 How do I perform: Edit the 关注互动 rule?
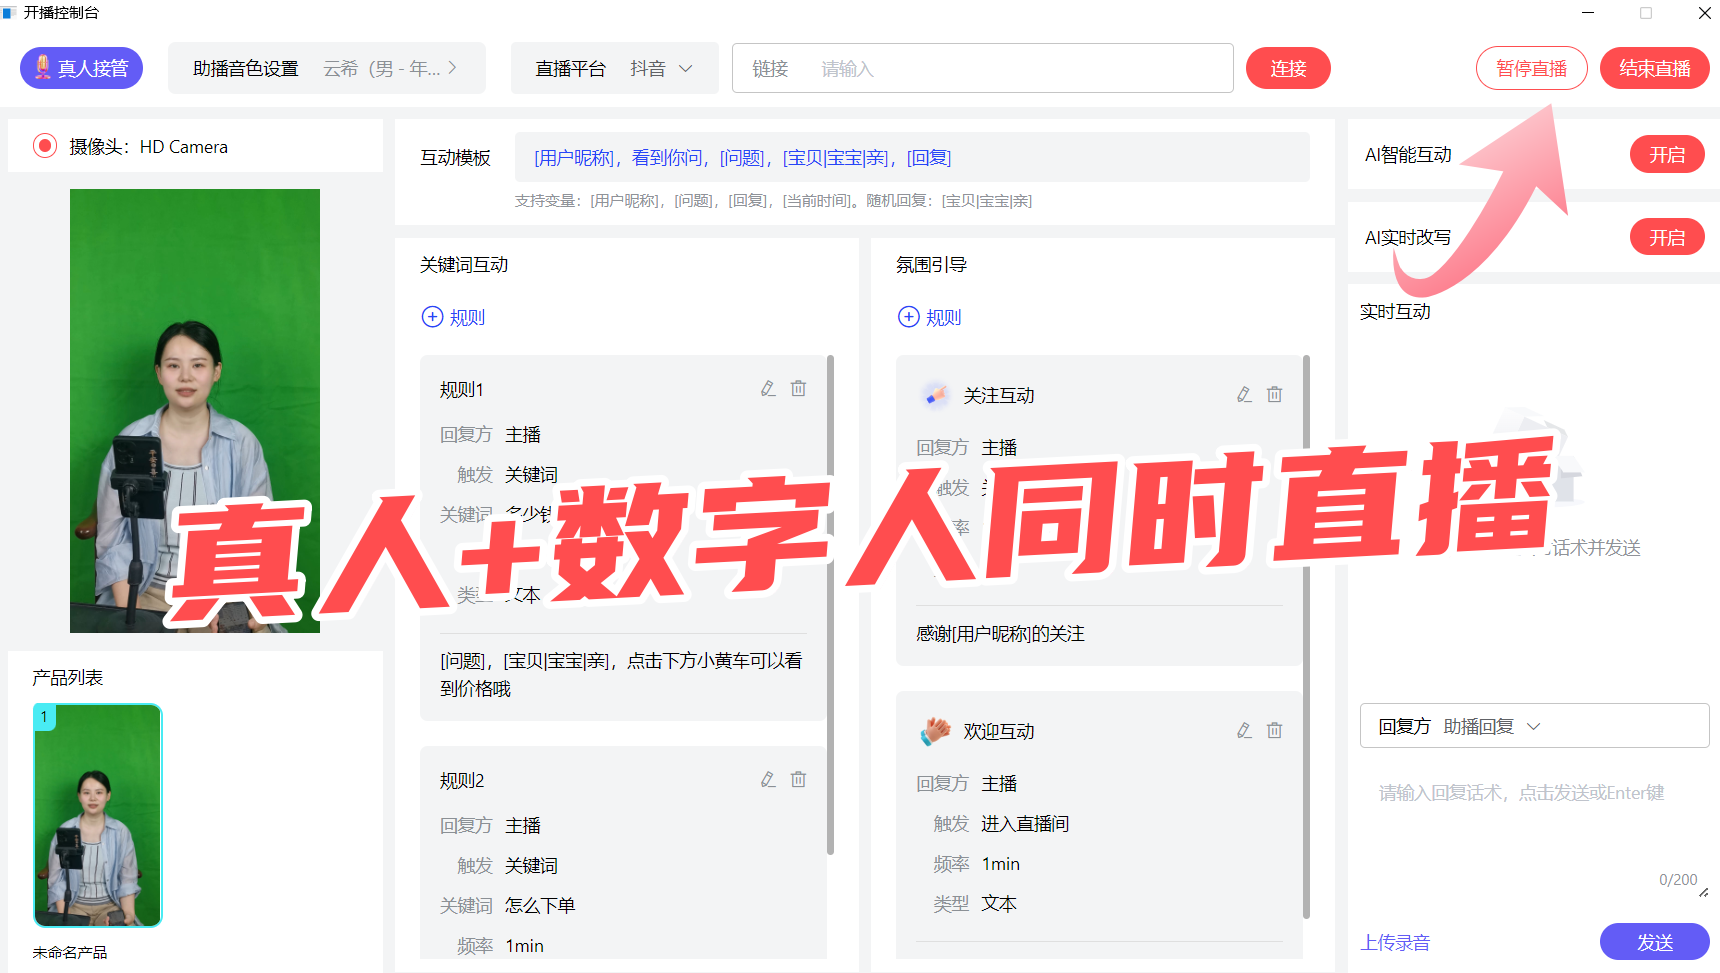point(1244,394)
